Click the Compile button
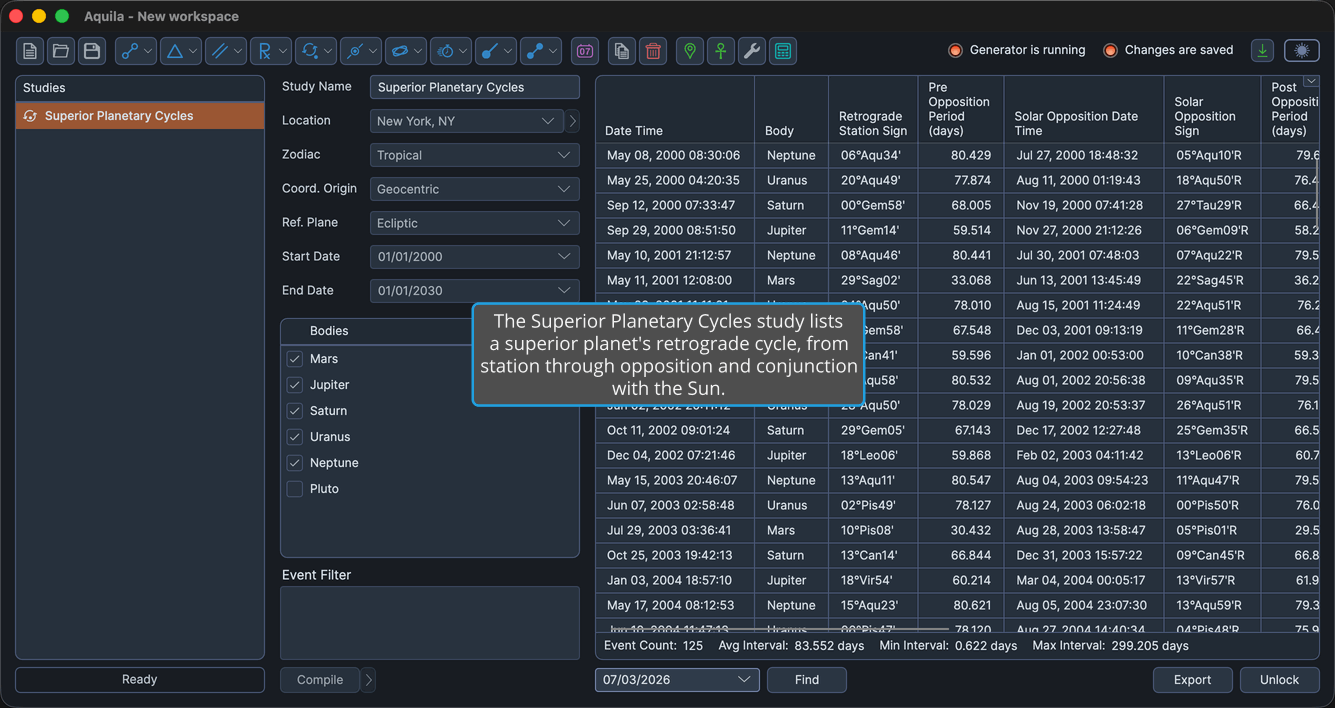 [x=320, y=680]
